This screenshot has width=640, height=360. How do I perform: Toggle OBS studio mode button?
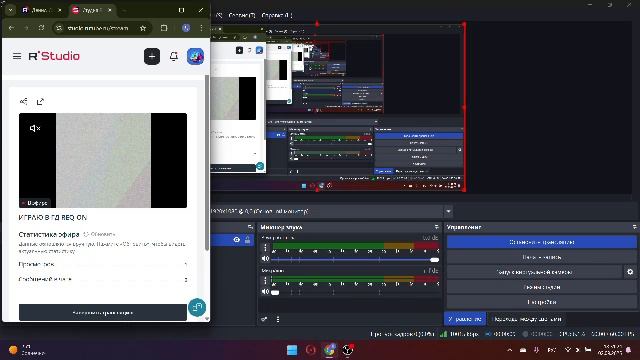point(542,287)
